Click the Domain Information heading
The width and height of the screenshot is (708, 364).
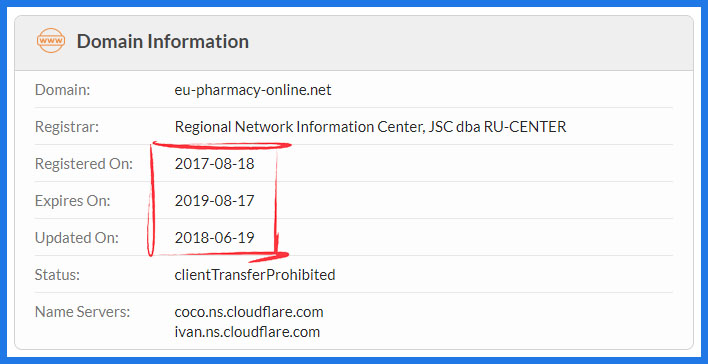tap(163, 41)
